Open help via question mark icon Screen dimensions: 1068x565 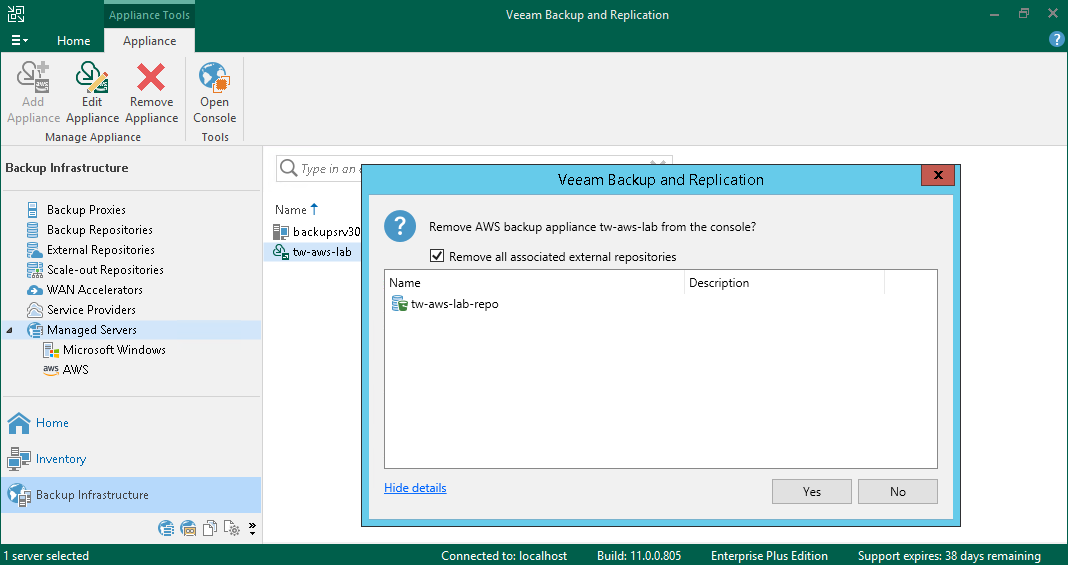(1056, 39)
